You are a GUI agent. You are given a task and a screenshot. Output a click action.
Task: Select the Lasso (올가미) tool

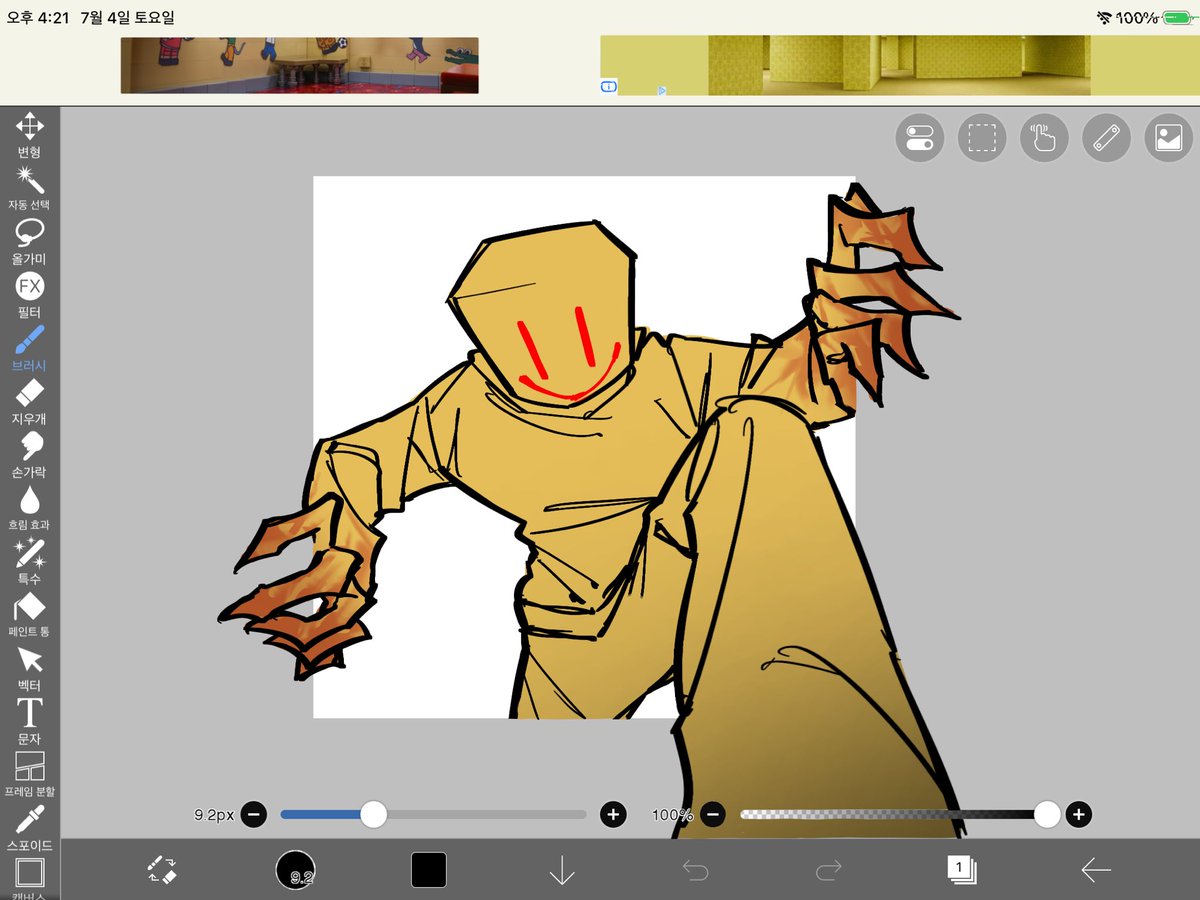30,242
